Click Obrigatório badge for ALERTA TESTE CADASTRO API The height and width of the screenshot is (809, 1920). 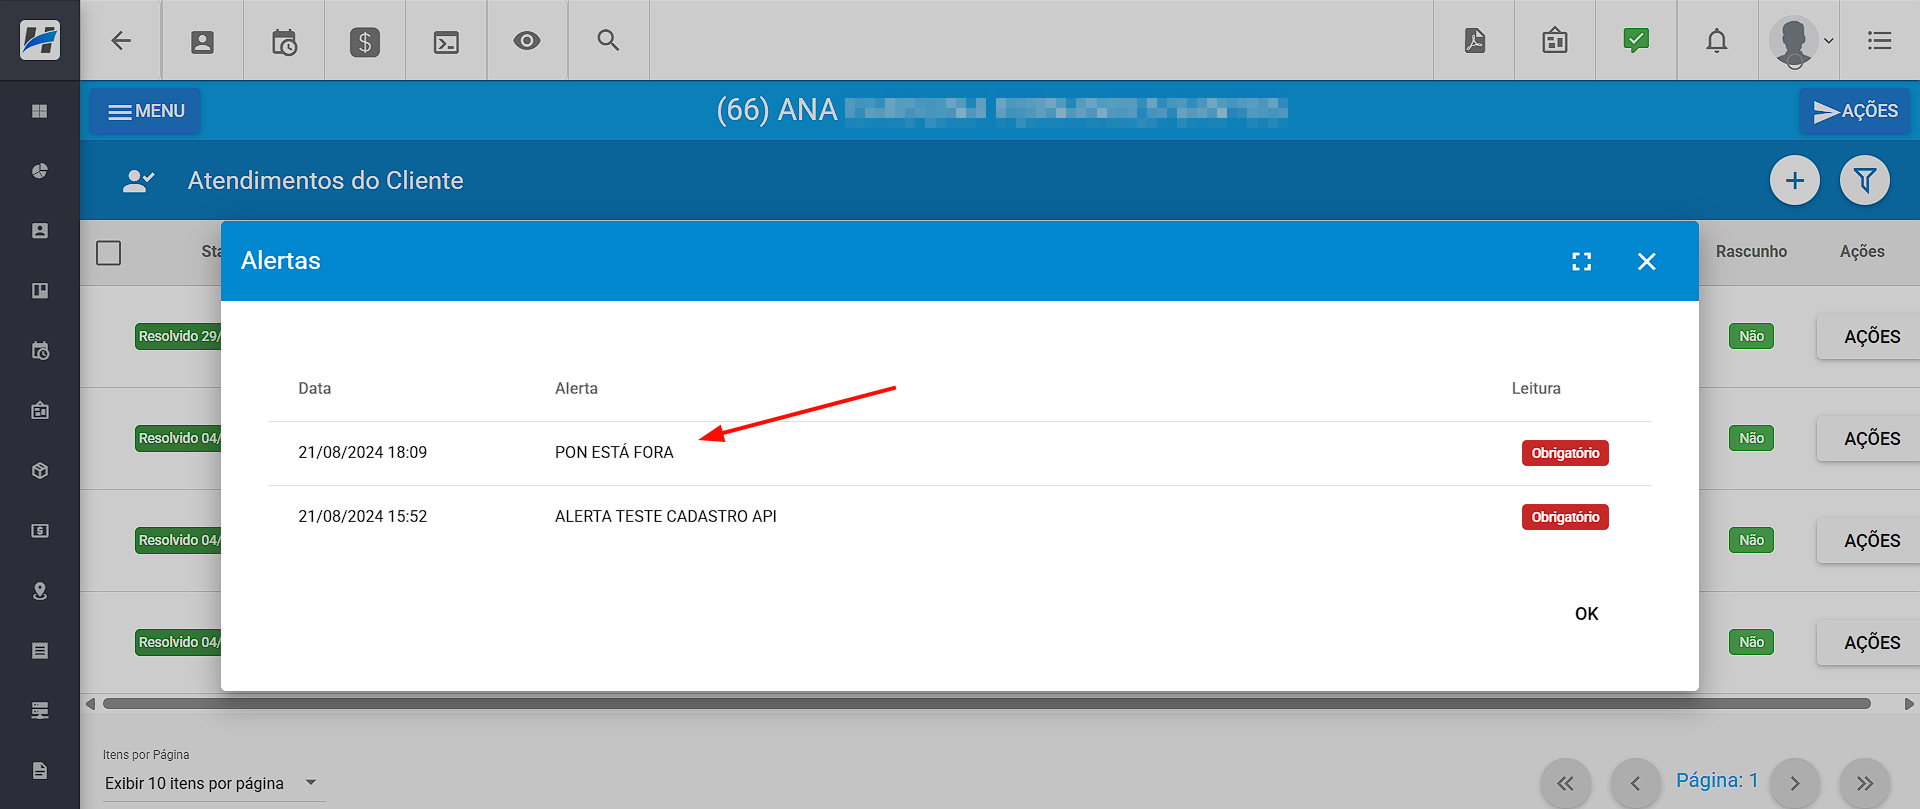(x=1565, y=517)
